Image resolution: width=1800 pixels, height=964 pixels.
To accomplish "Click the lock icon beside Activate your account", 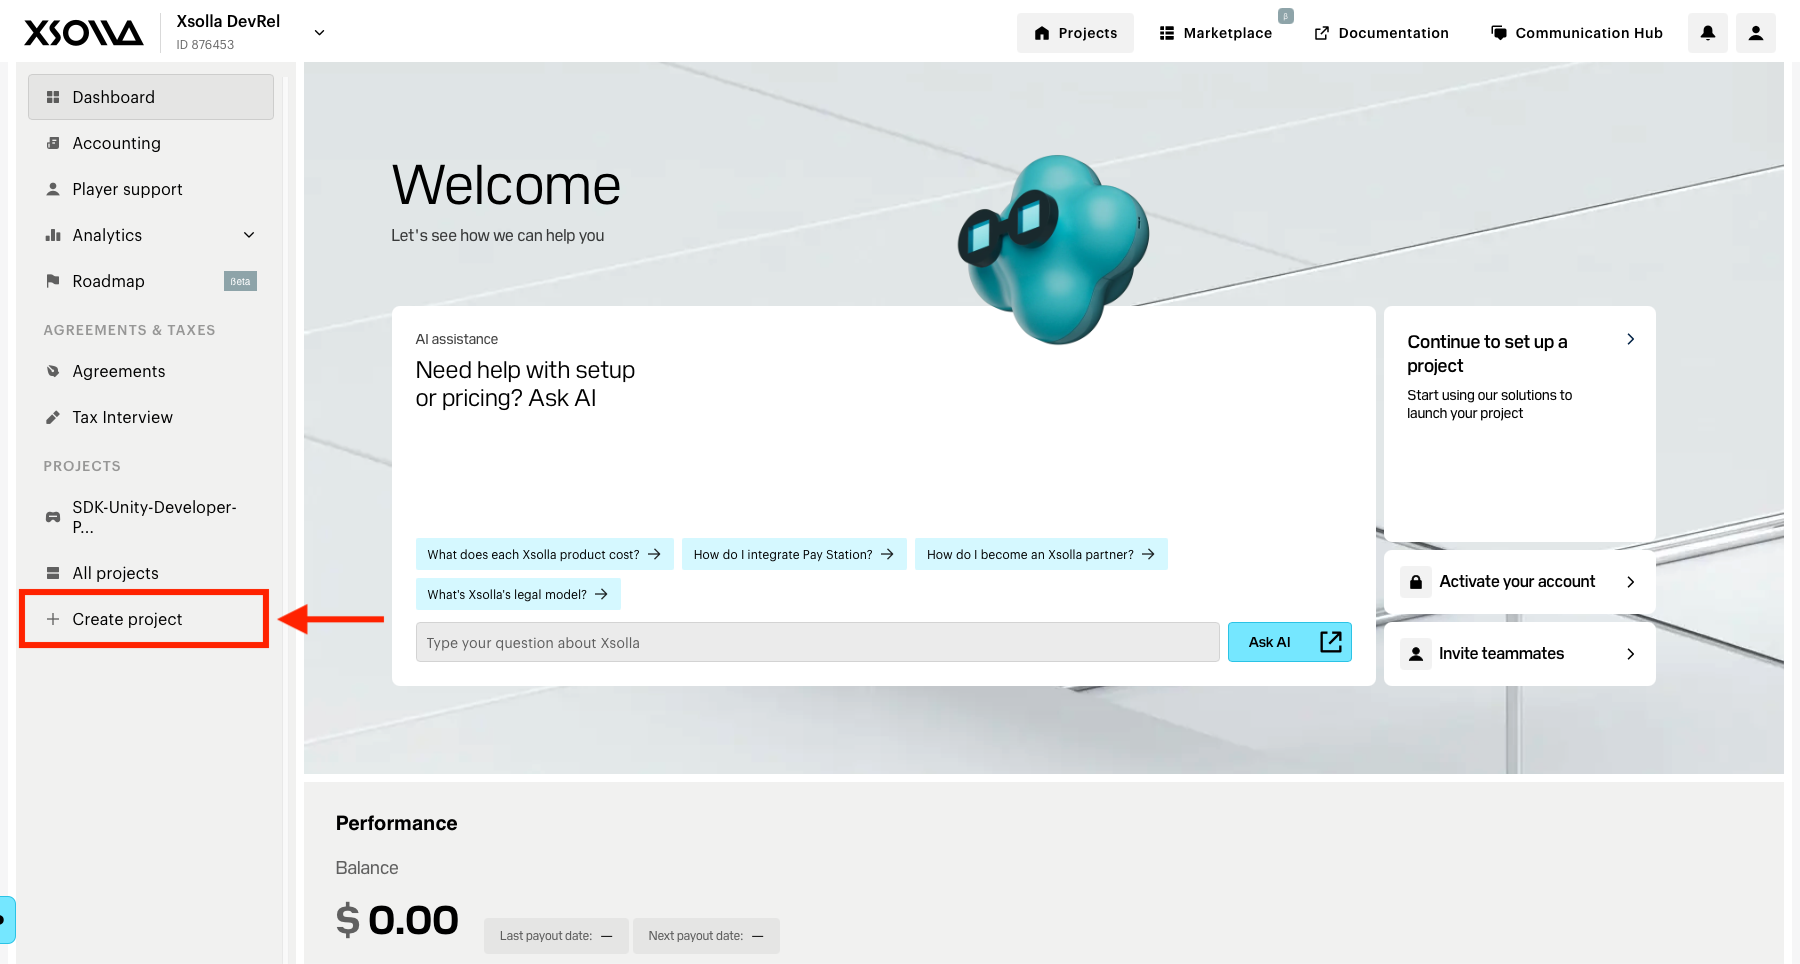I will [1416, 582].
